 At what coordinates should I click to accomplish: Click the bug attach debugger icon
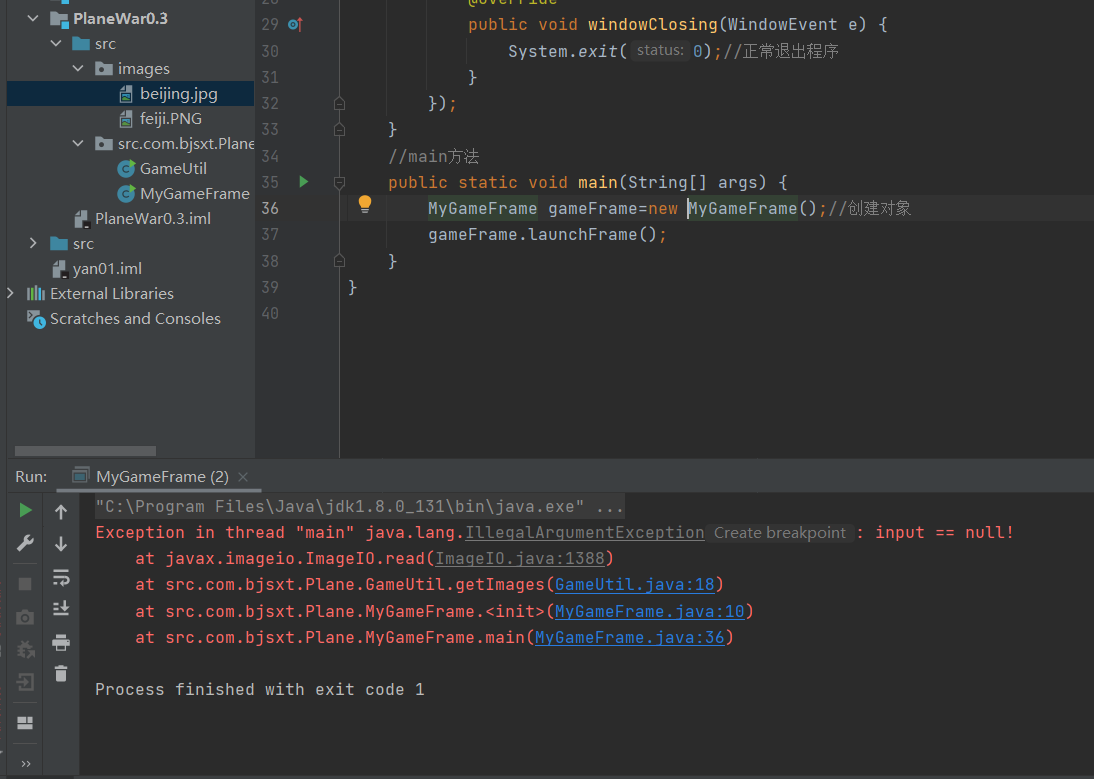(26, 649)
